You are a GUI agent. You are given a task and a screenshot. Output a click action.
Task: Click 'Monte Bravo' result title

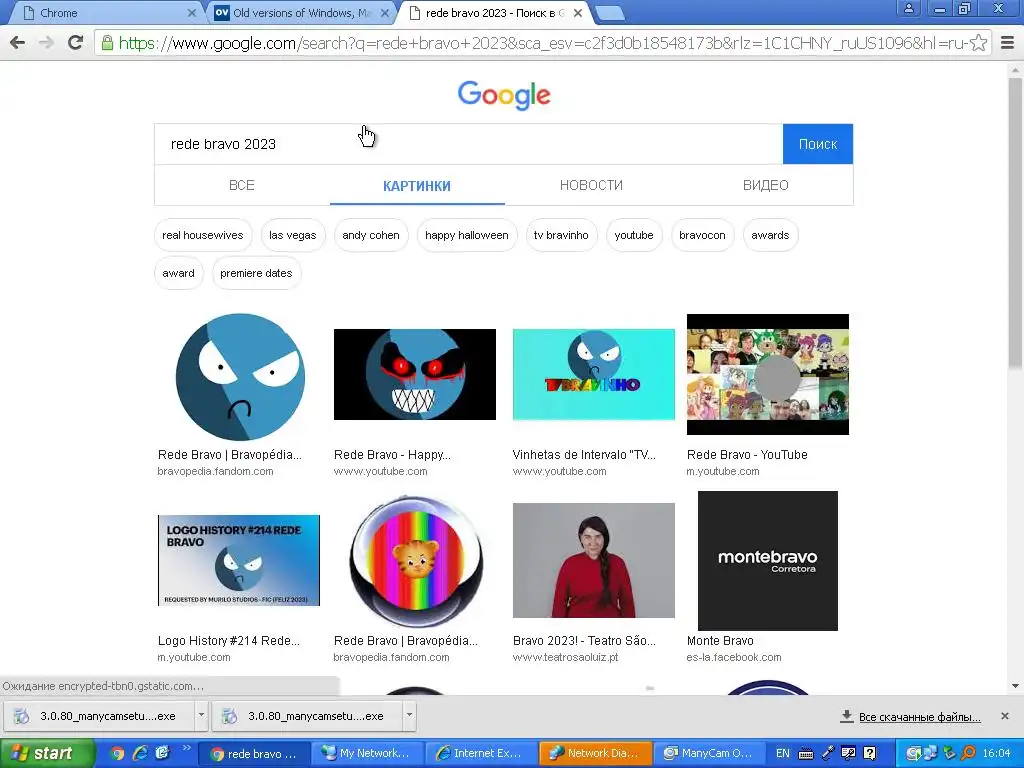tap(720, 641)
